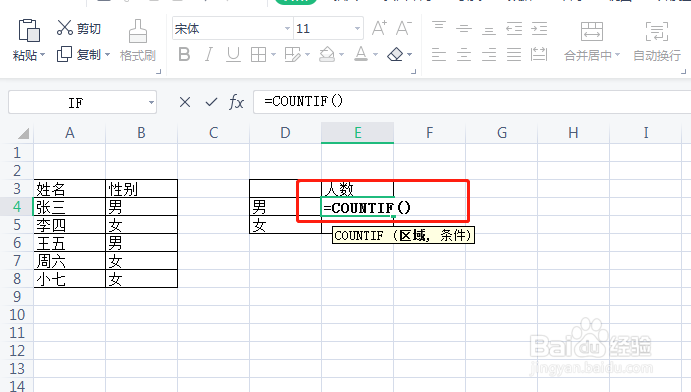Toggle Italic formatting
Viewport: 691px width, 392px height.
click(208, 55)
